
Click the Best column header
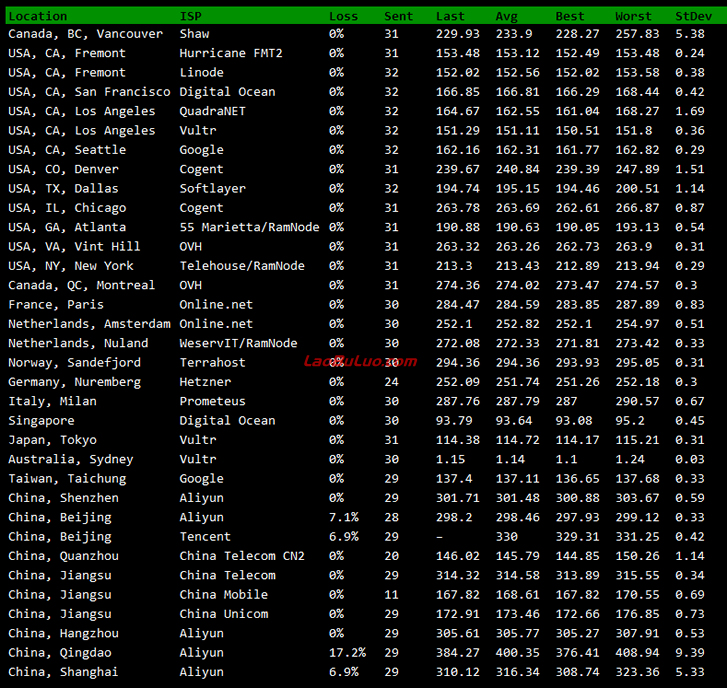coord(569,16)
